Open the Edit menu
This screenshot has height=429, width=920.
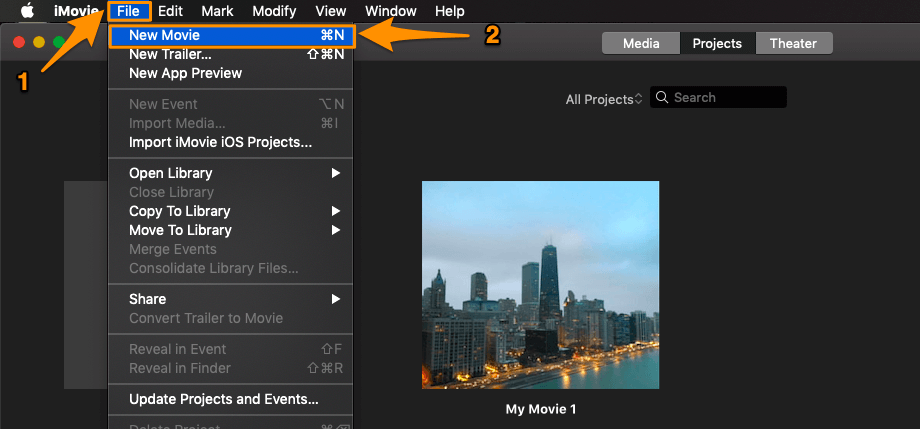click(170, 11)
